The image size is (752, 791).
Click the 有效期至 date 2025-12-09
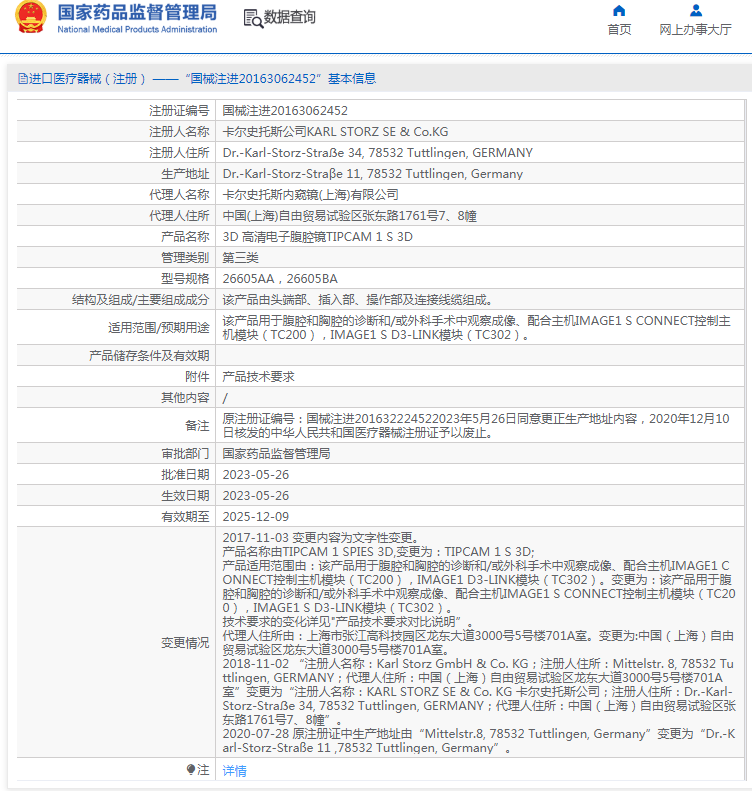(x=255, y=517)
